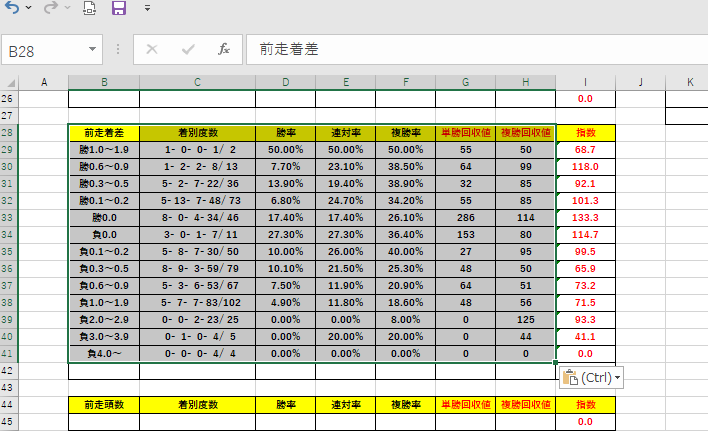Click the 勝0.6～0.9 cell
The image size is (708, 431).
[x=104, y=167]
